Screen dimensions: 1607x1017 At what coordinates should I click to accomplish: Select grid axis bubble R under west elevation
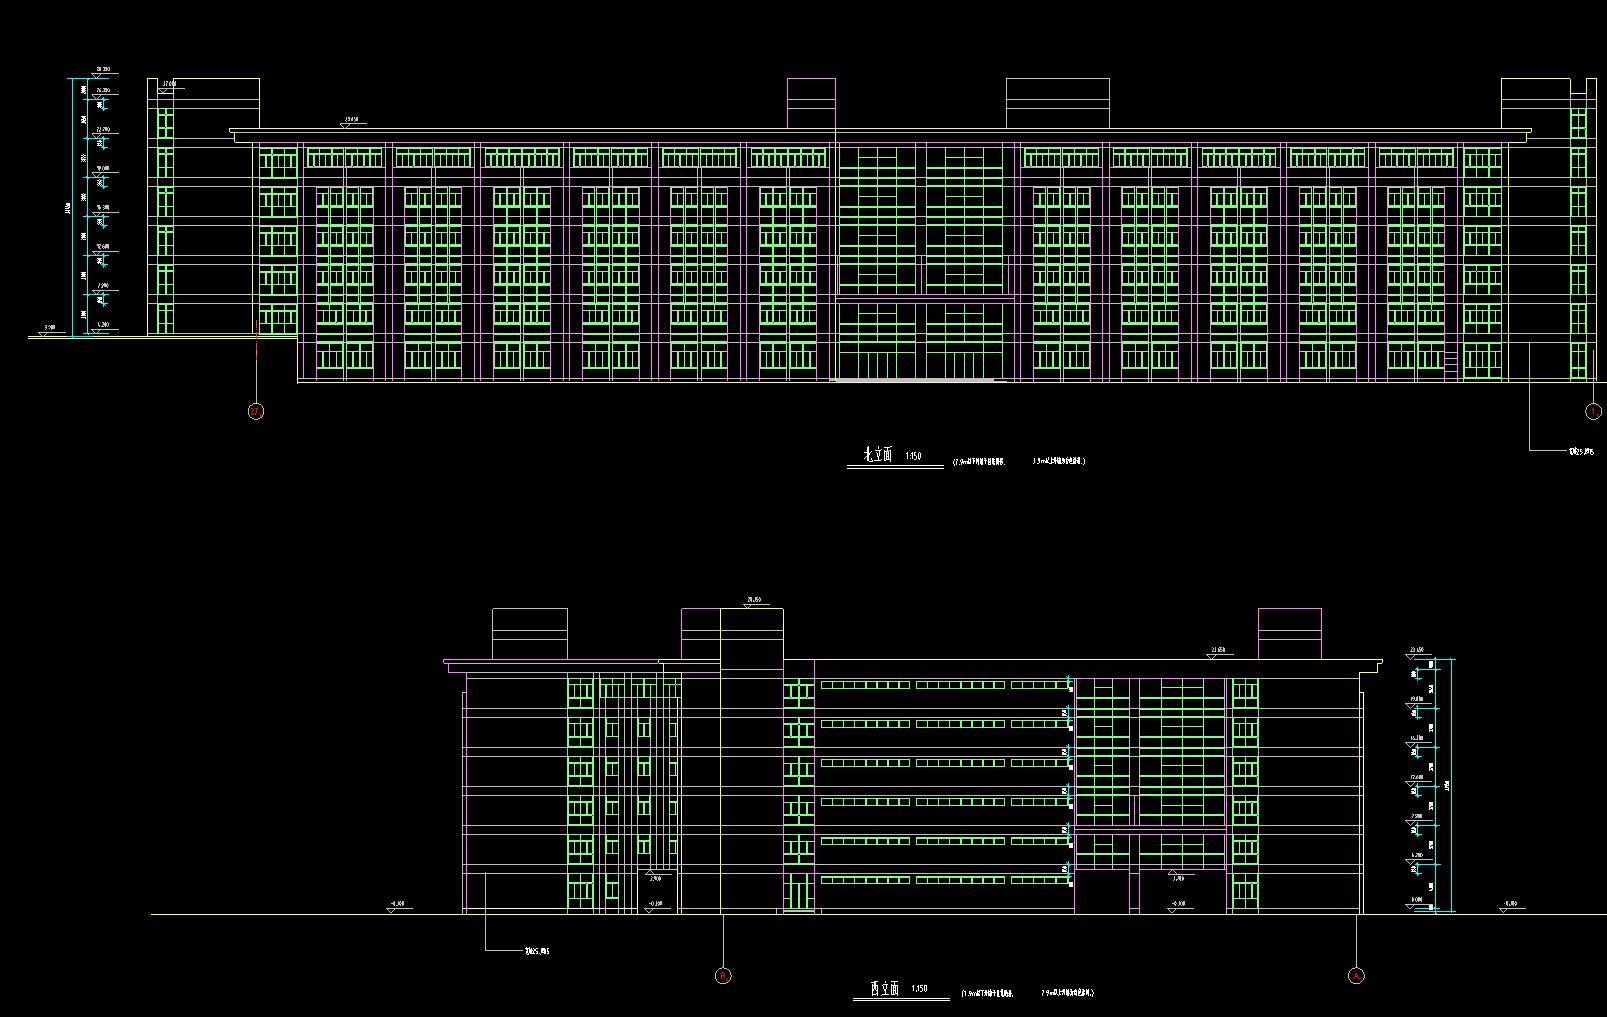[723, 975]
